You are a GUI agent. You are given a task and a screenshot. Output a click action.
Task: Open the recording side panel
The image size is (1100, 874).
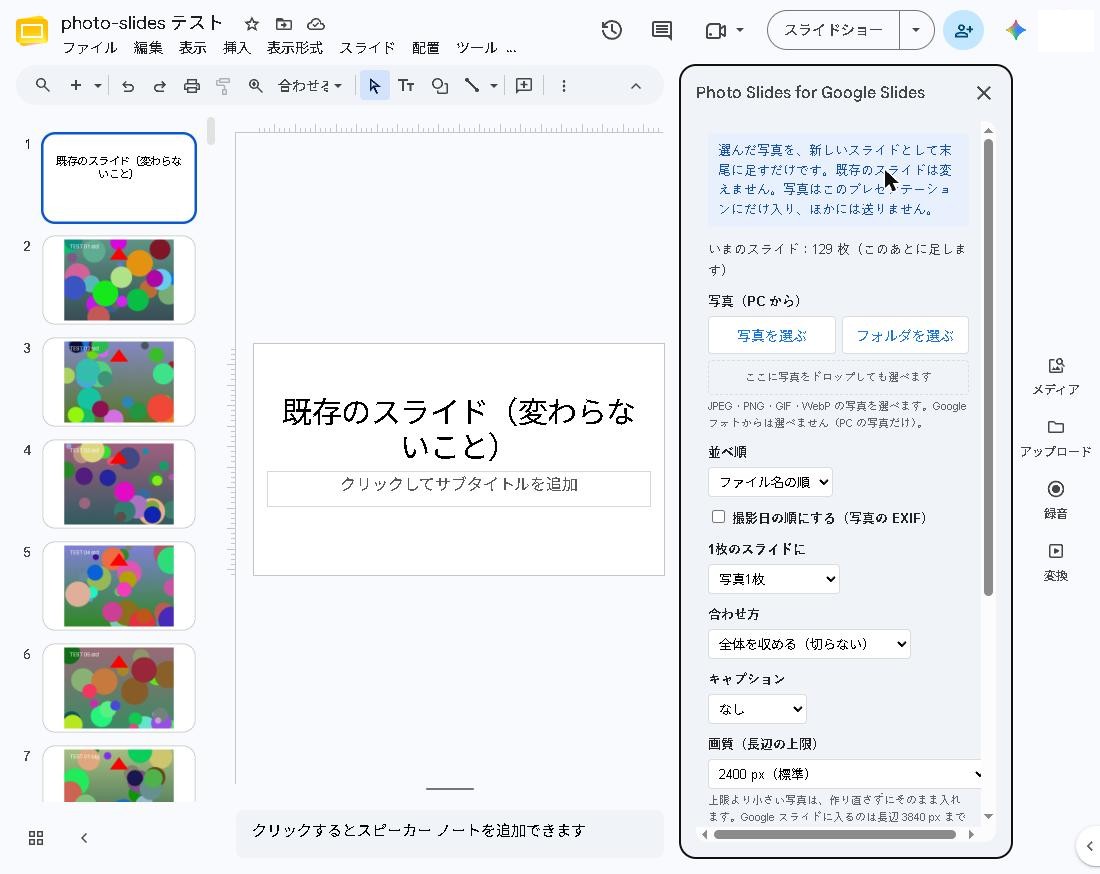[x=1056, y=499]
